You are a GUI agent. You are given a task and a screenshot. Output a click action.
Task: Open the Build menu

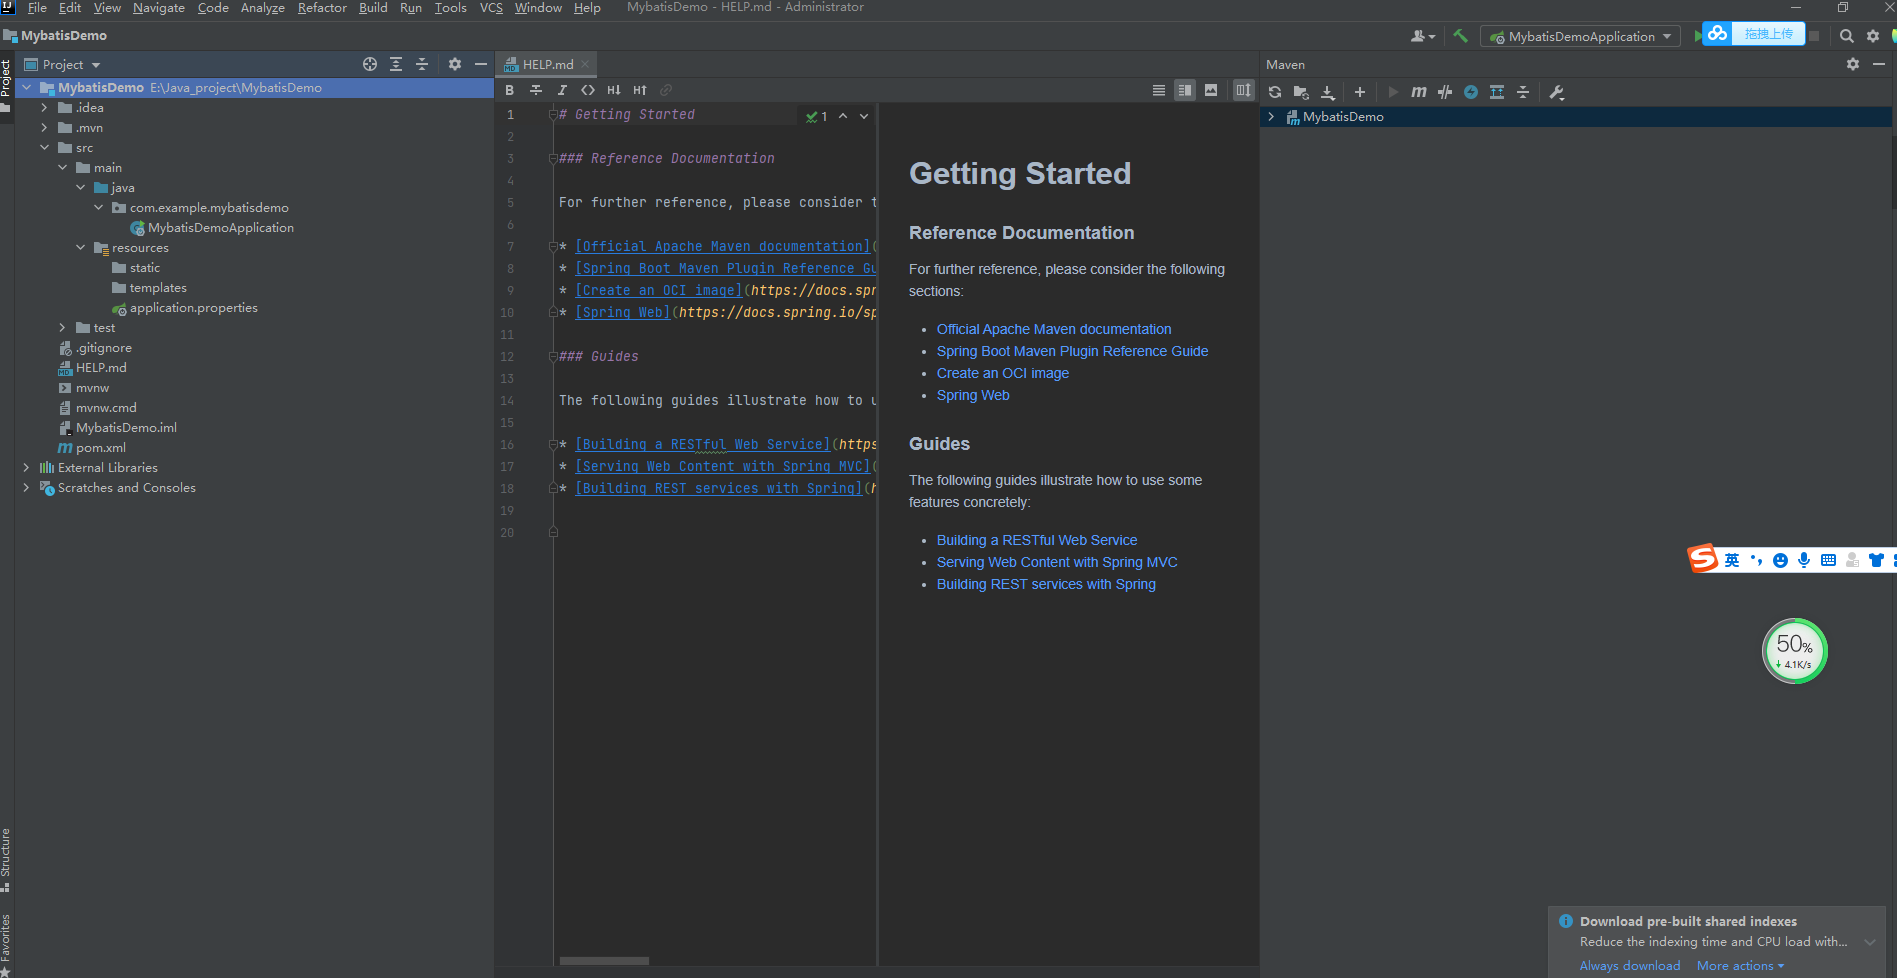click(373, 8)
